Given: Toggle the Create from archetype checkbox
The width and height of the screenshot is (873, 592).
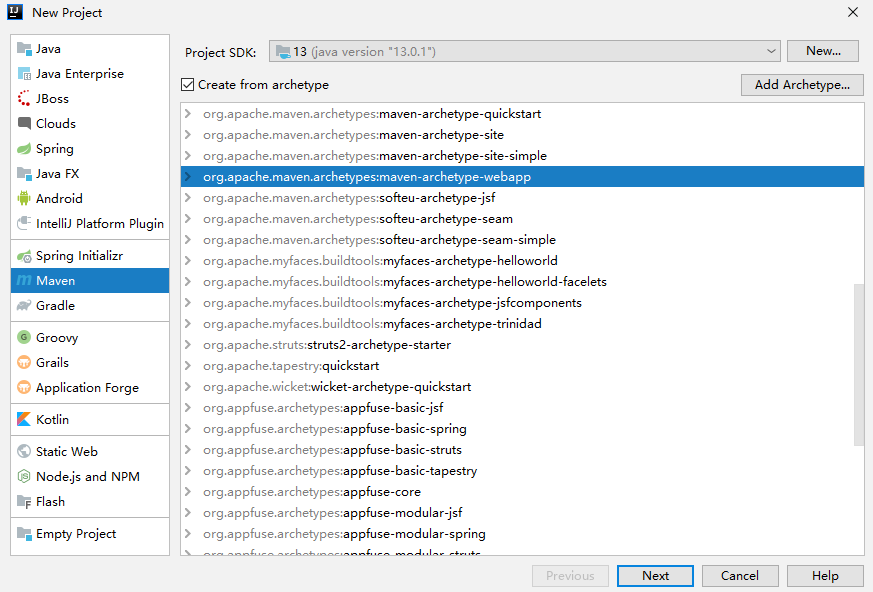Looking at the screenshot, I should point(188,85).
